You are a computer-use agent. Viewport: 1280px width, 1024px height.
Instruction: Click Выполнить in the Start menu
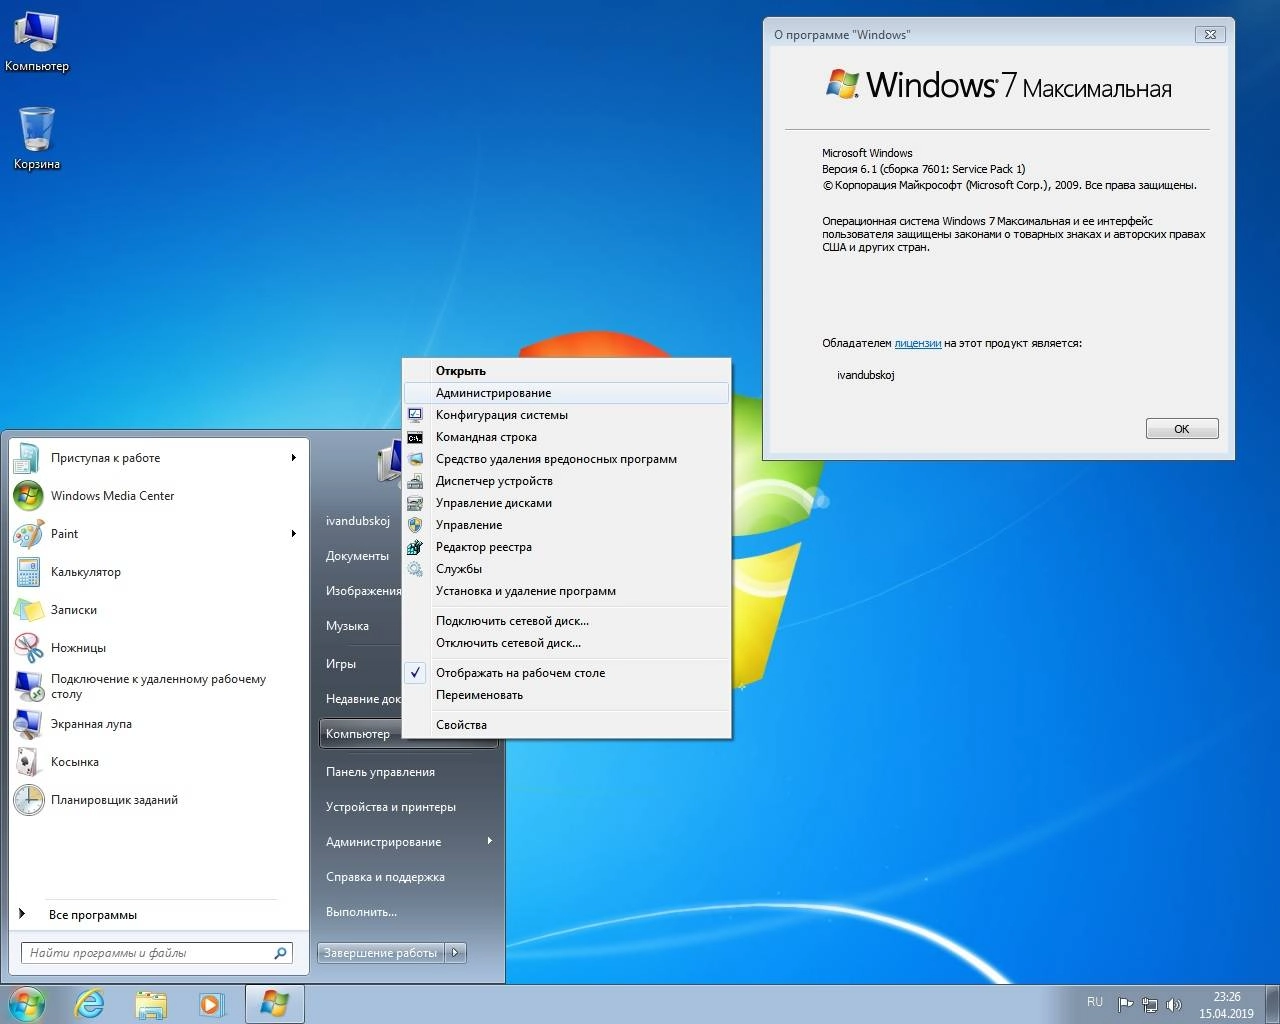click(x=361, y=912)
